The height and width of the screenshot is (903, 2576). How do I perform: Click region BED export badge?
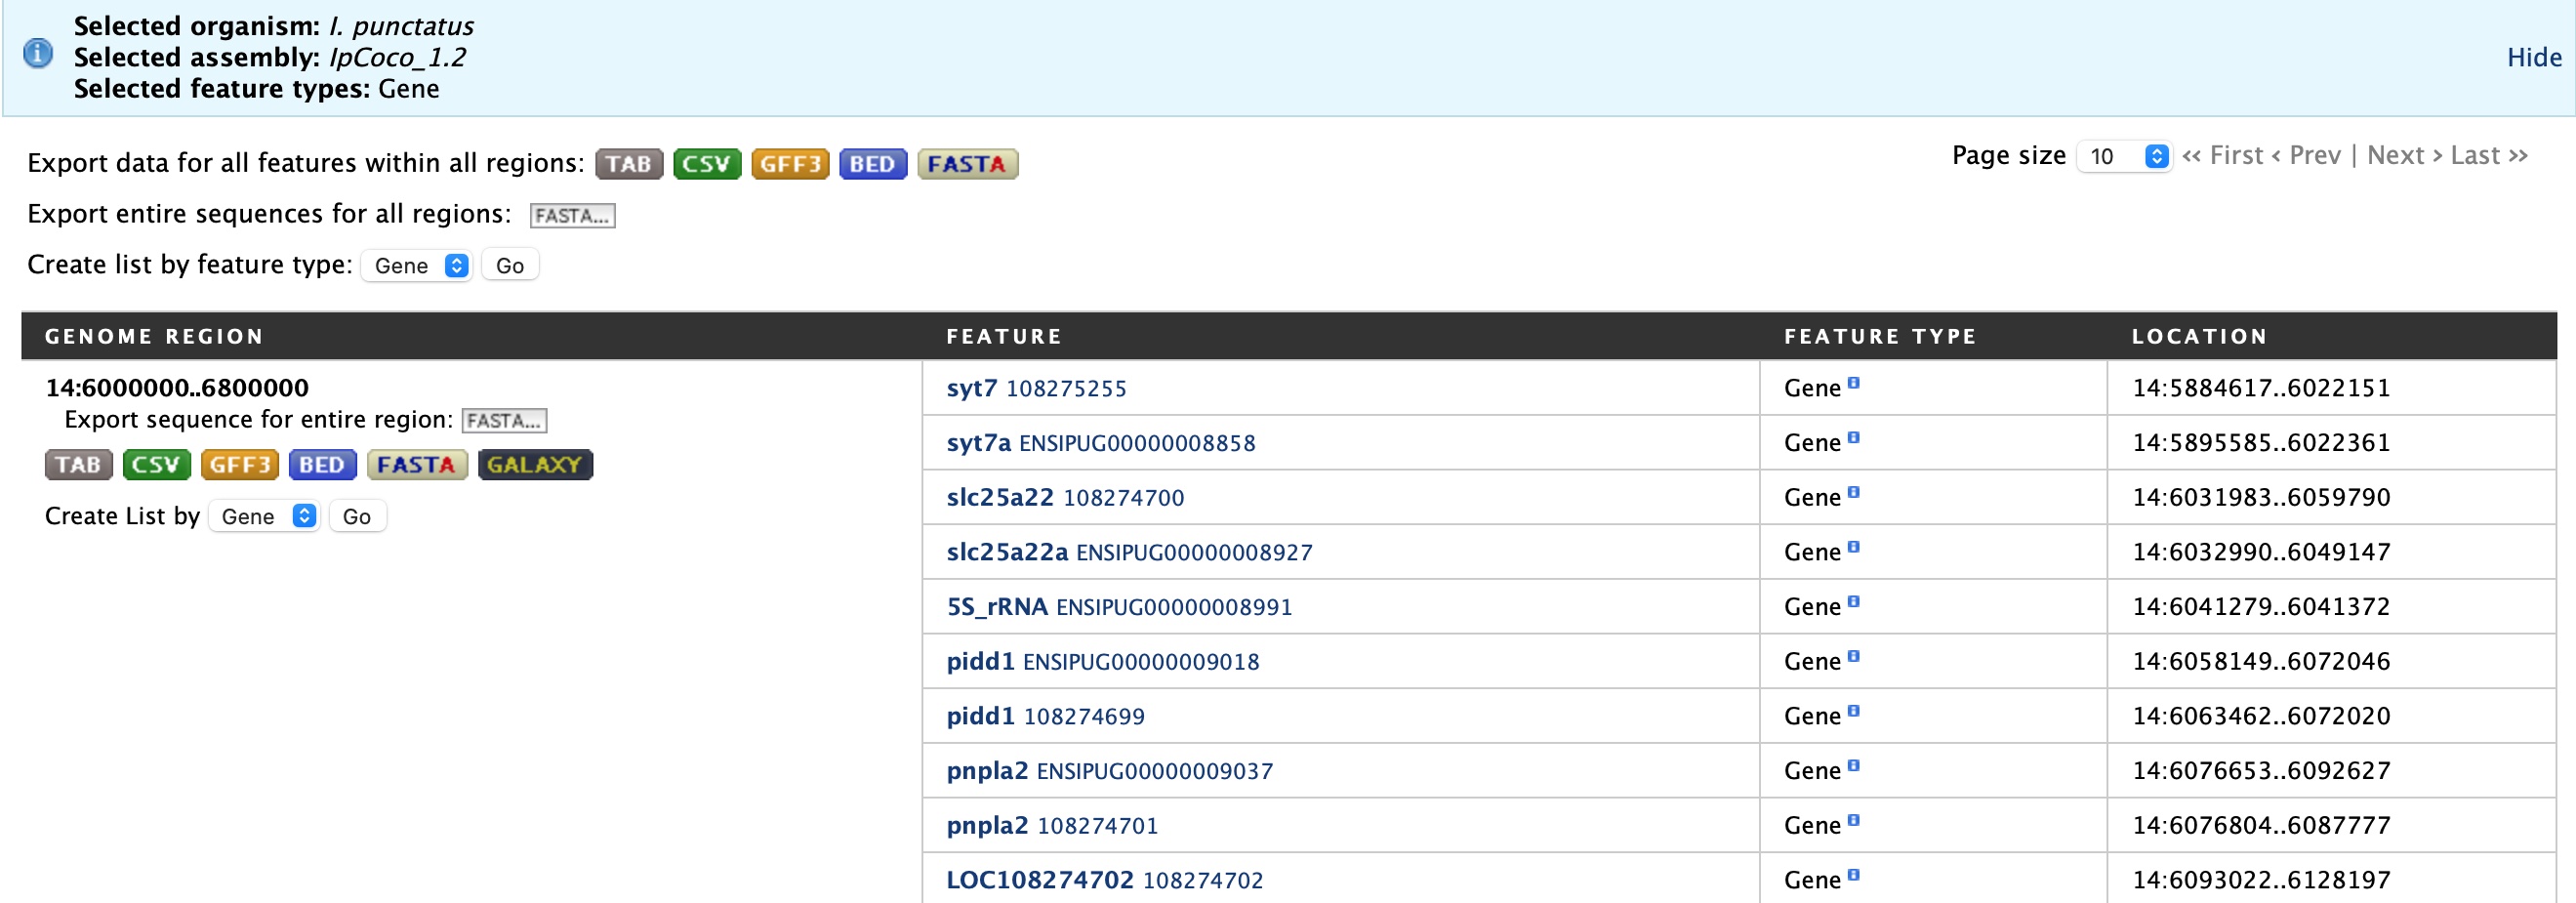pyautogui.click(x=322, y=465)
